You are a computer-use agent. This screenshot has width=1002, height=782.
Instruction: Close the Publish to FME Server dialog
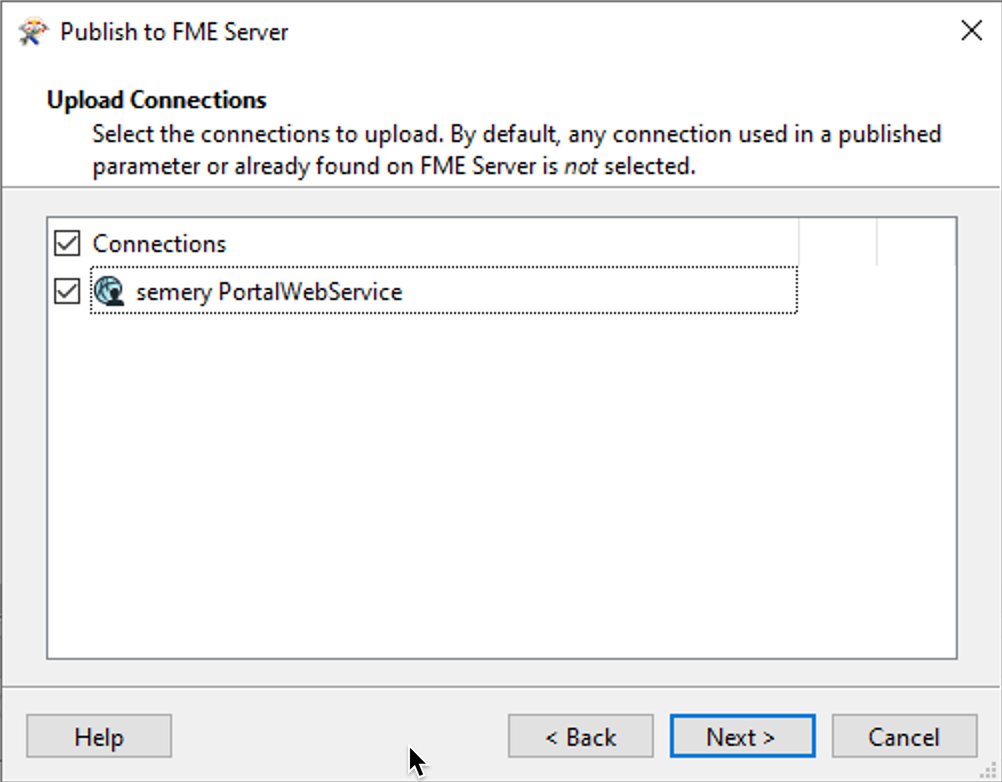tap(971, 31)
